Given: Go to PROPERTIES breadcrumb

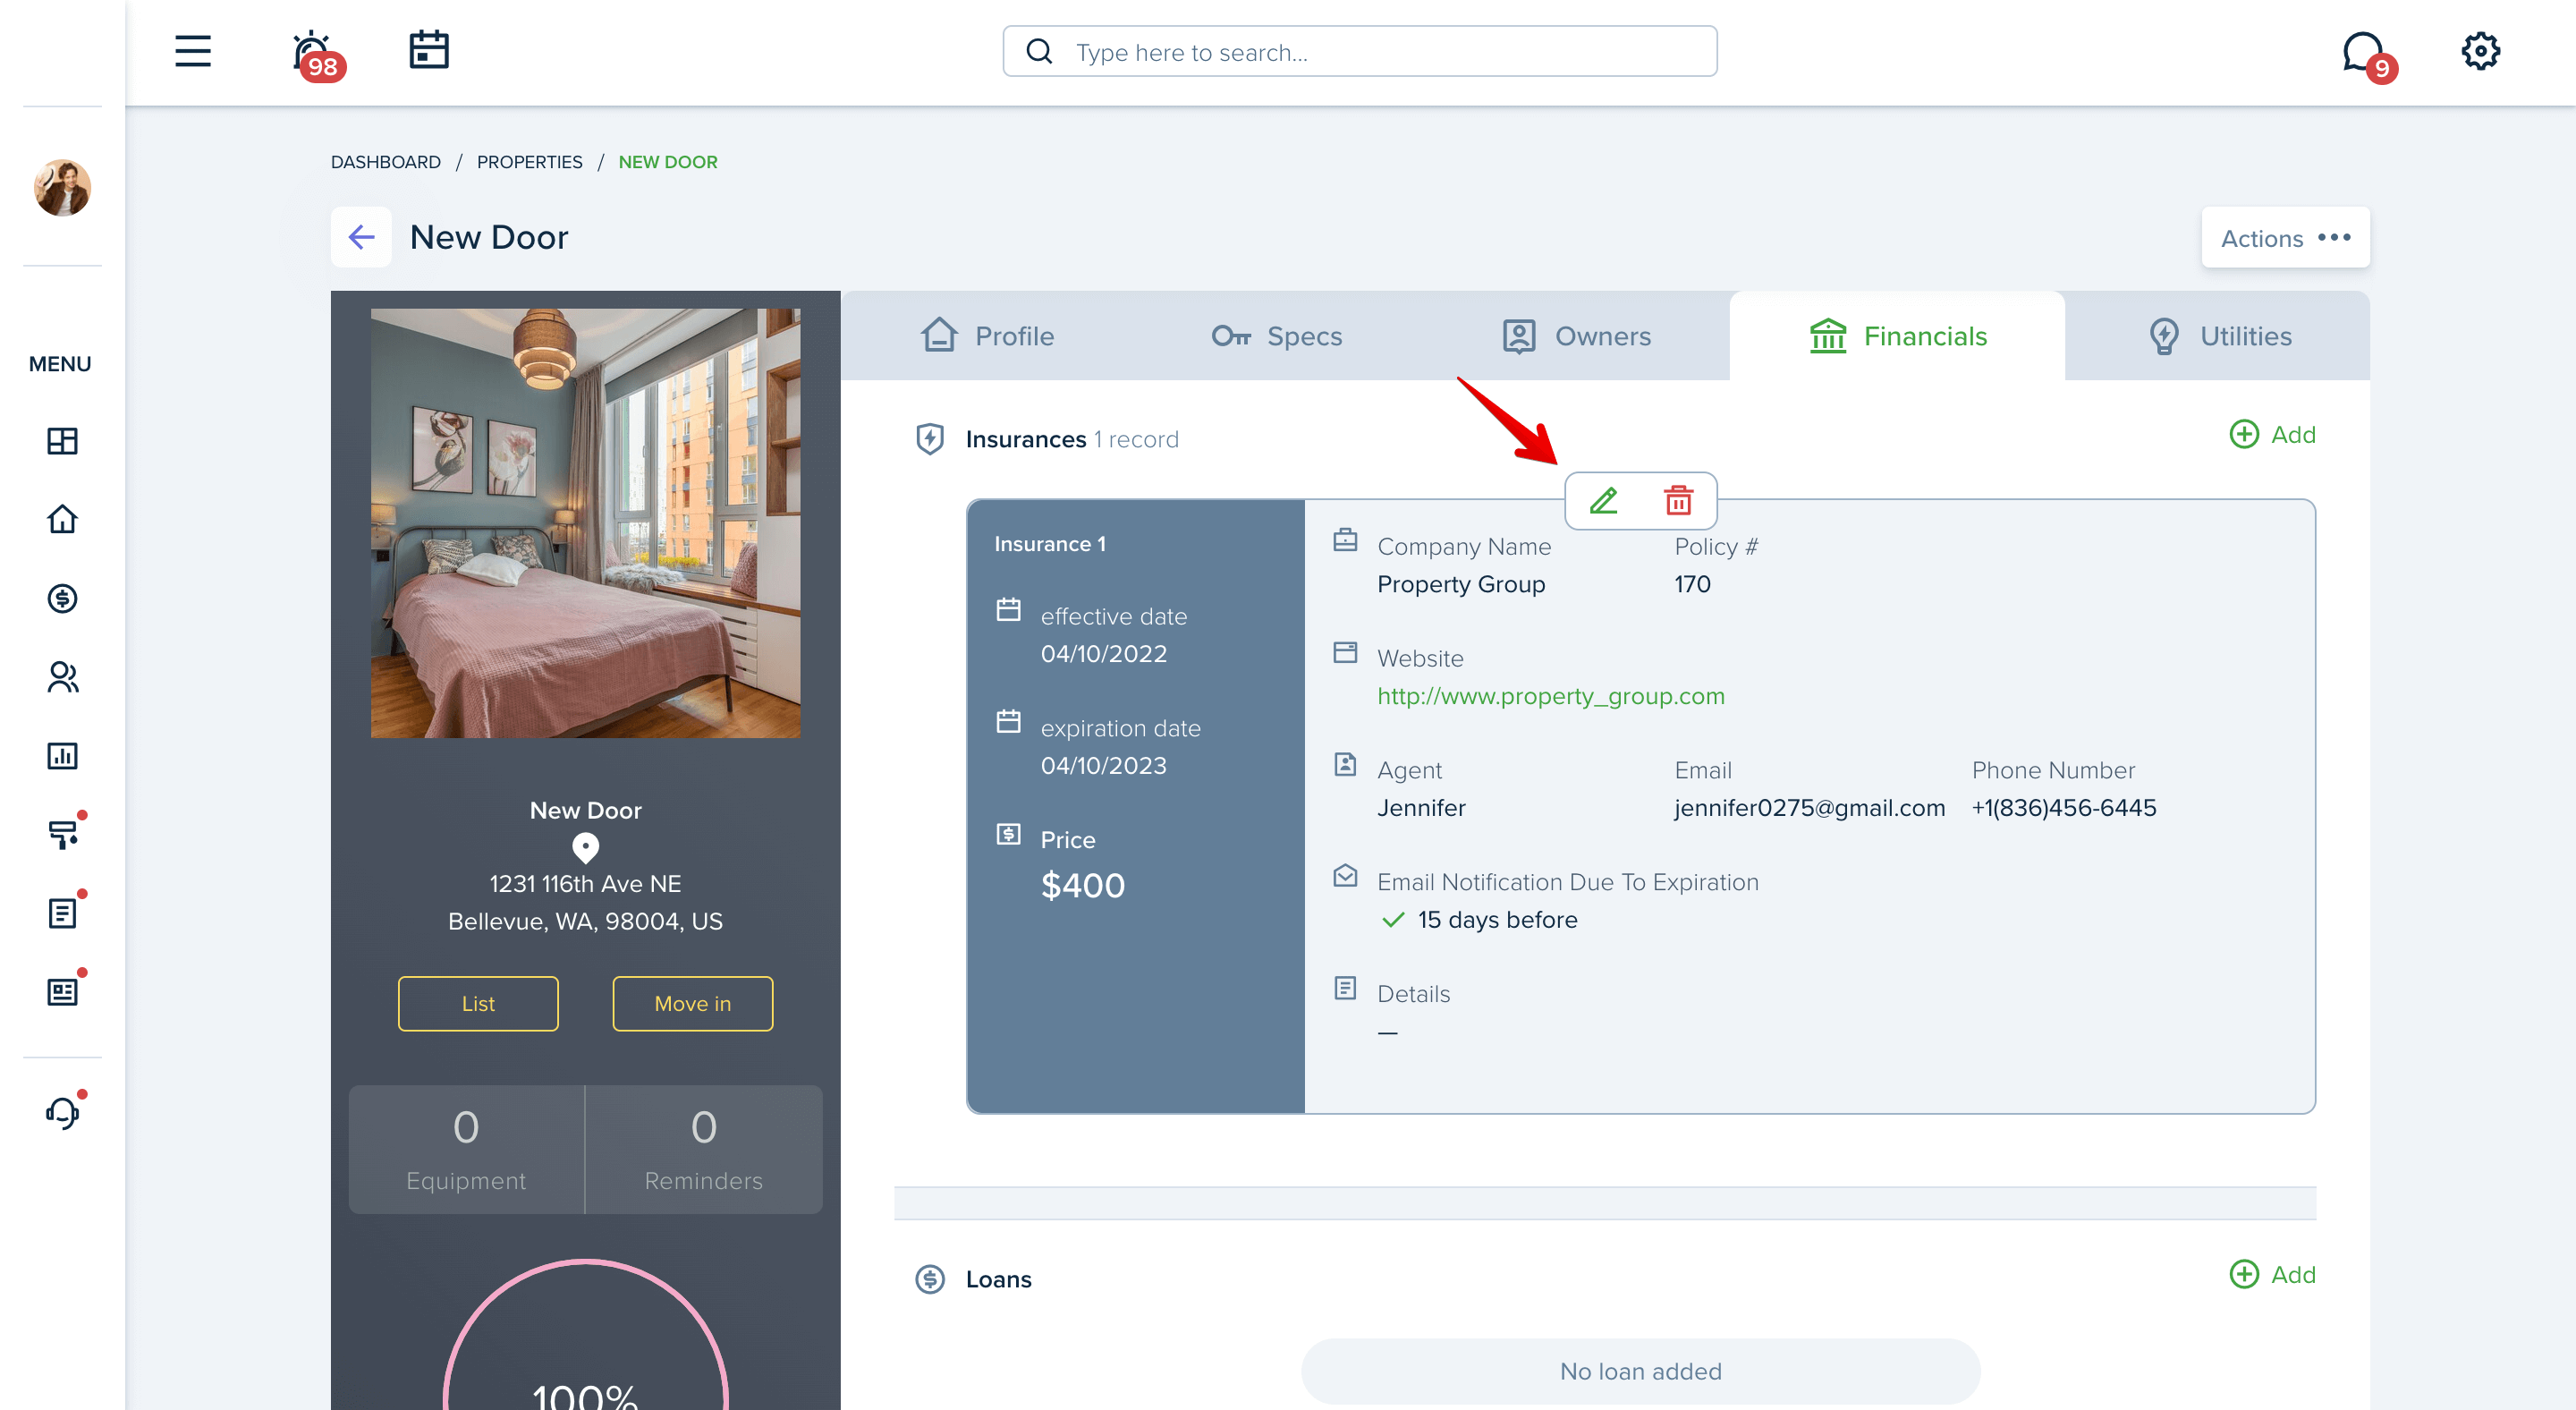Looking at the screenshot, I should [x=529, y=162].
